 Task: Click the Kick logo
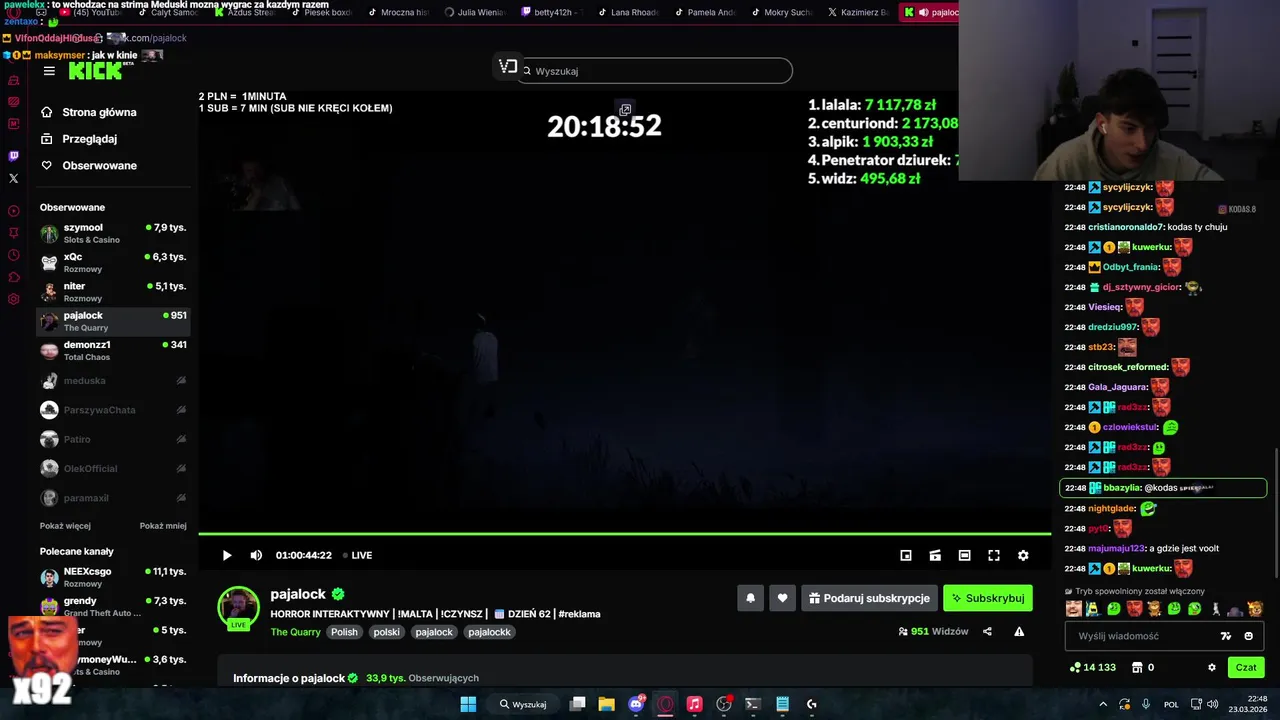pos(95,71)
